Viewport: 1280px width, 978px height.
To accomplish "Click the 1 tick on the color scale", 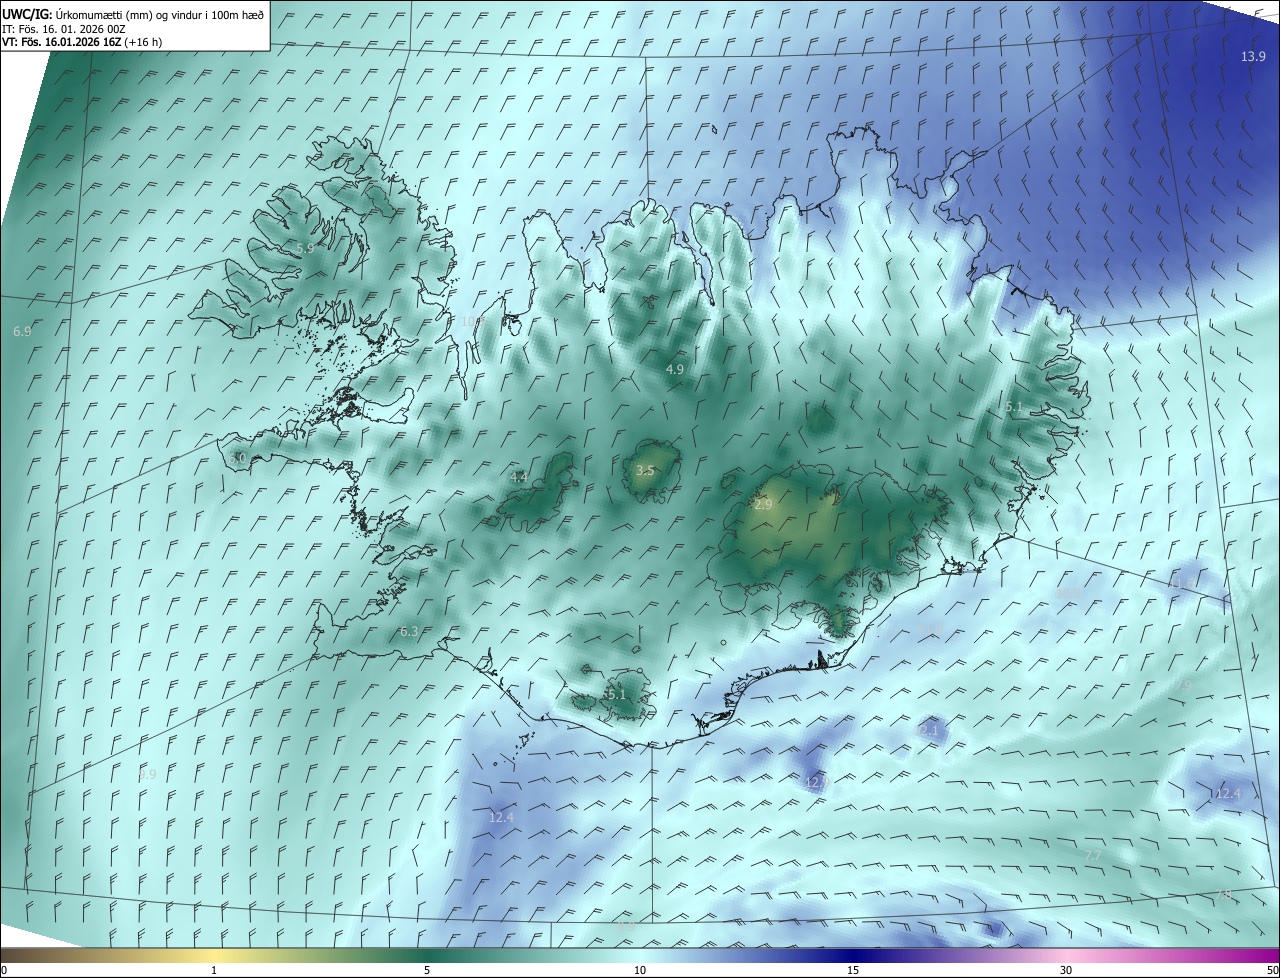I will 214,971.
